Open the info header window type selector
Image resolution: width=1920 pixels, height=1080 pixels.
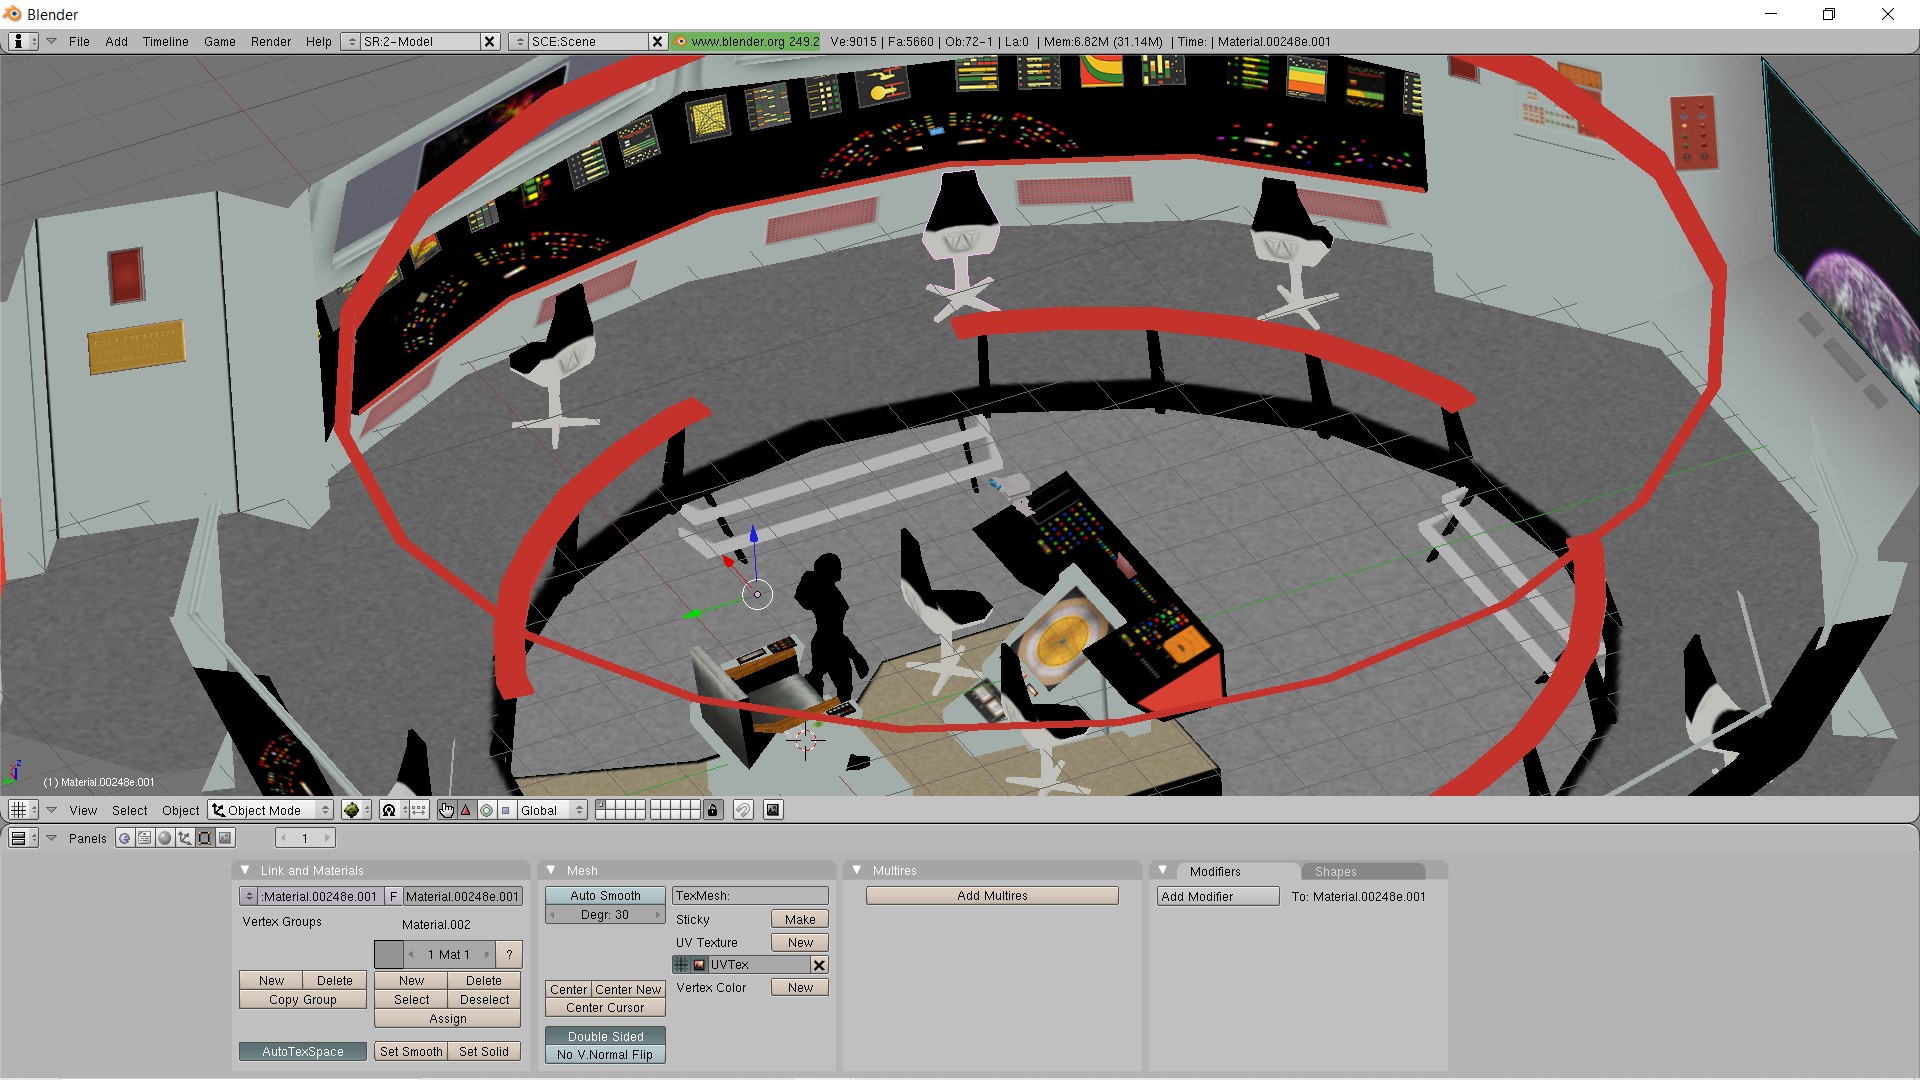click(23, 41)
